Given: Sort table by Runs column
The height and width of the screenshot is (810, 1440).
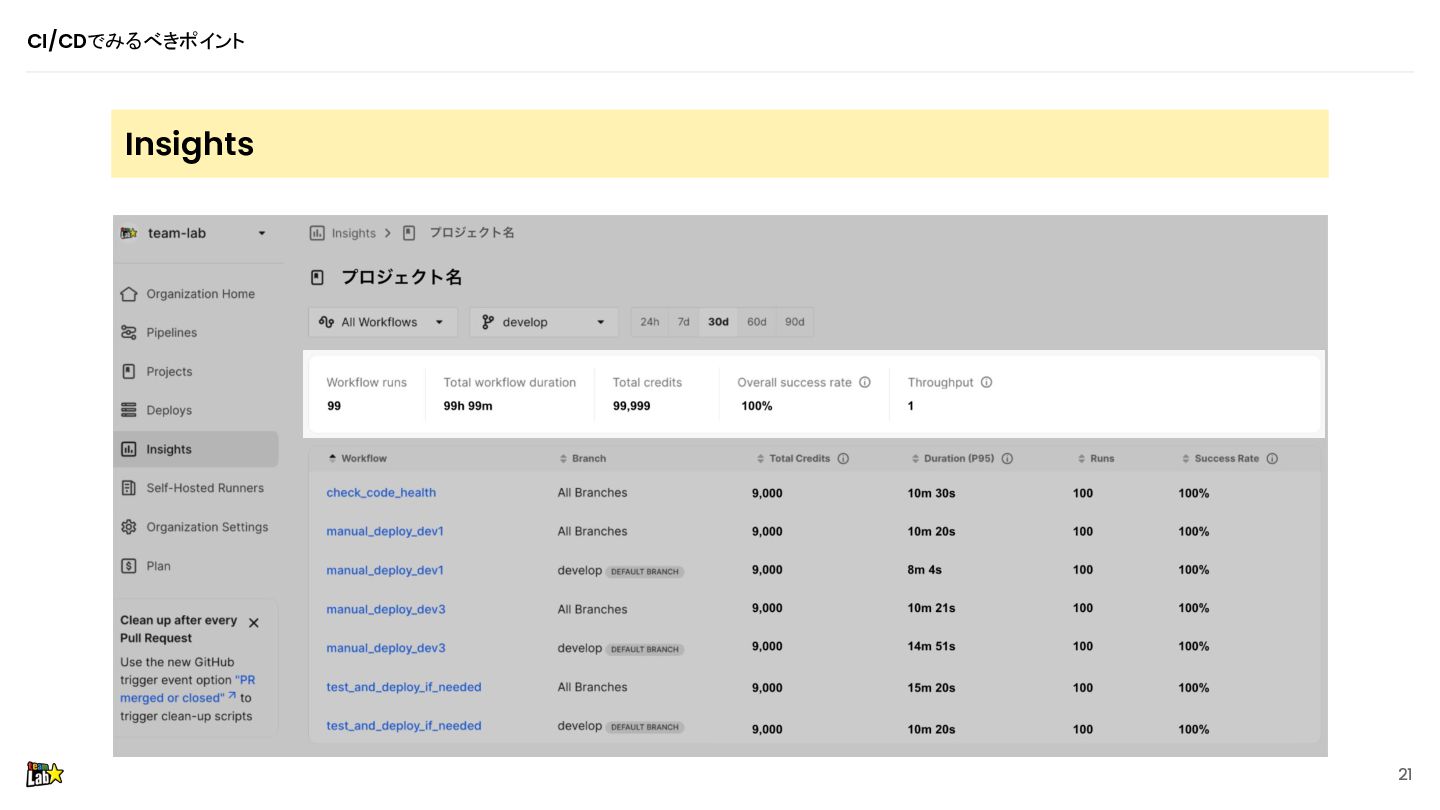Looking at the screenshot, I should pos(1096,458).
